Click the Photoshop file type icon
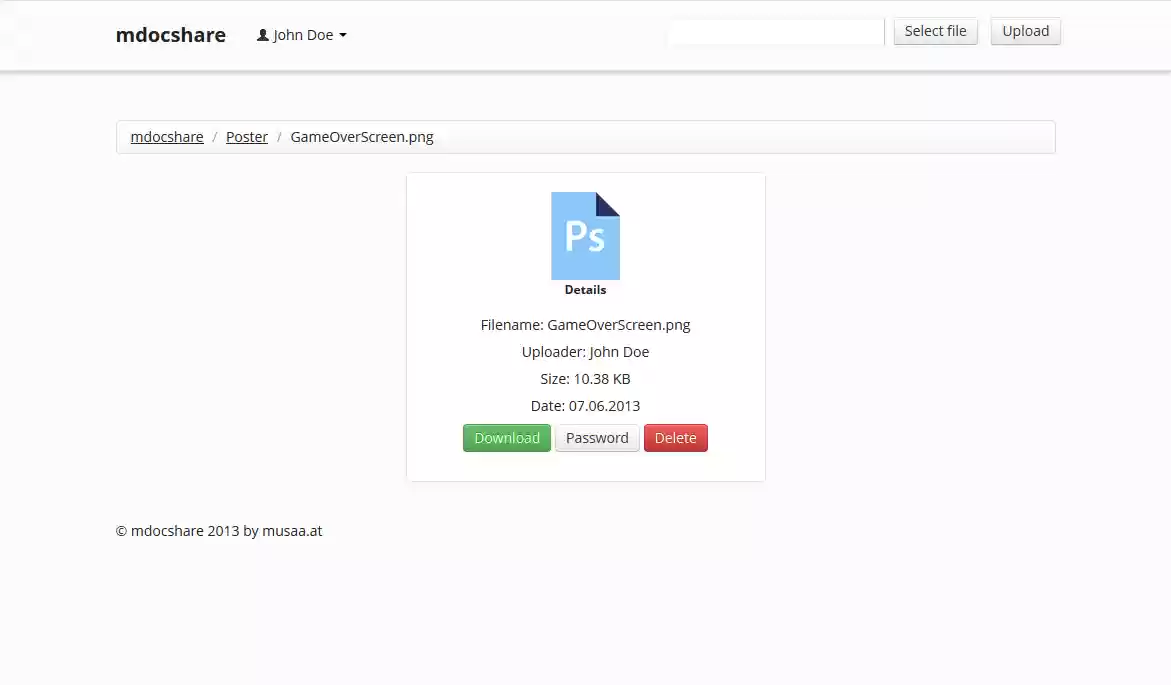The width and height of the screenshot is (1171, 685). [585, 235]
